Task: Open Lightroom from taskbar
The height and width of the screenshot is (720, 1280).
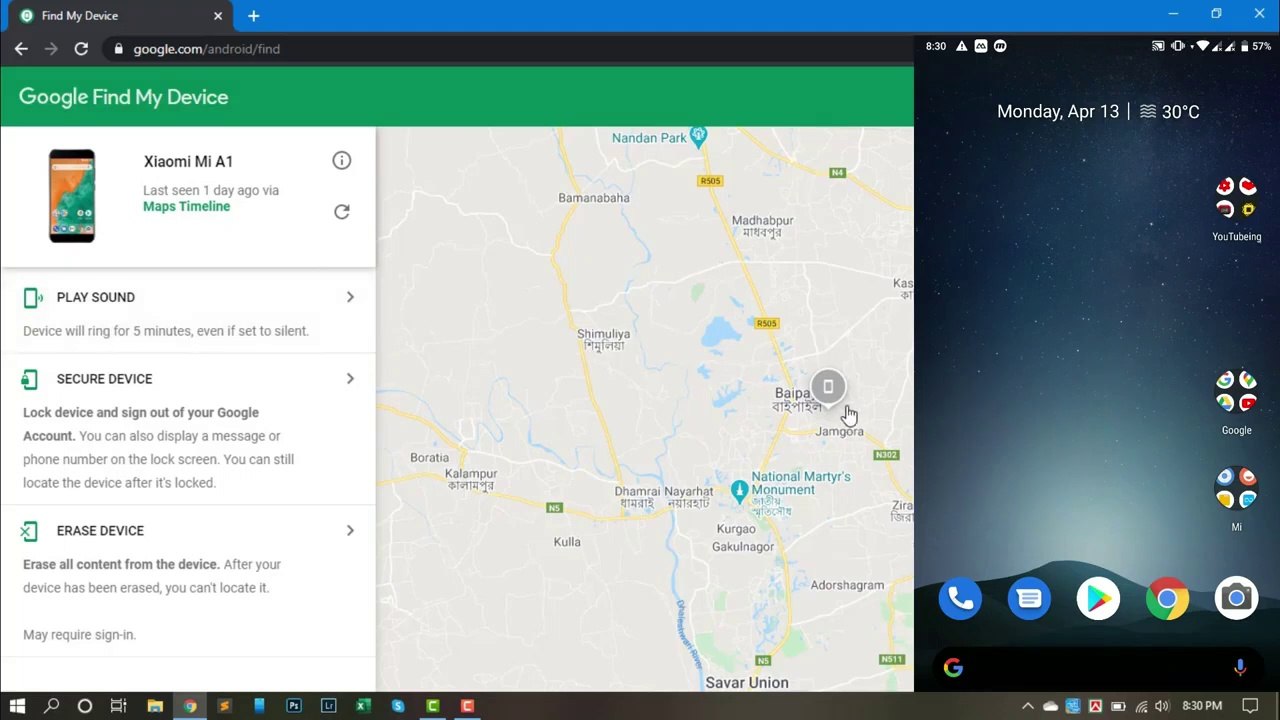Action: pyautogui.click(x=328, y=706)
